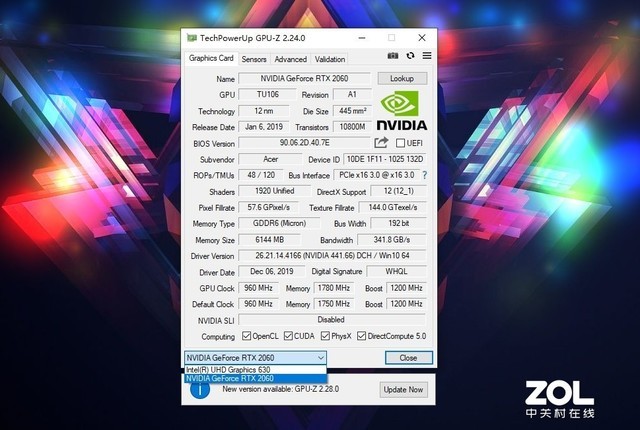This screenshot has height=430, width=640.
Task: Click the Update Now button
Action: point(403,390)
